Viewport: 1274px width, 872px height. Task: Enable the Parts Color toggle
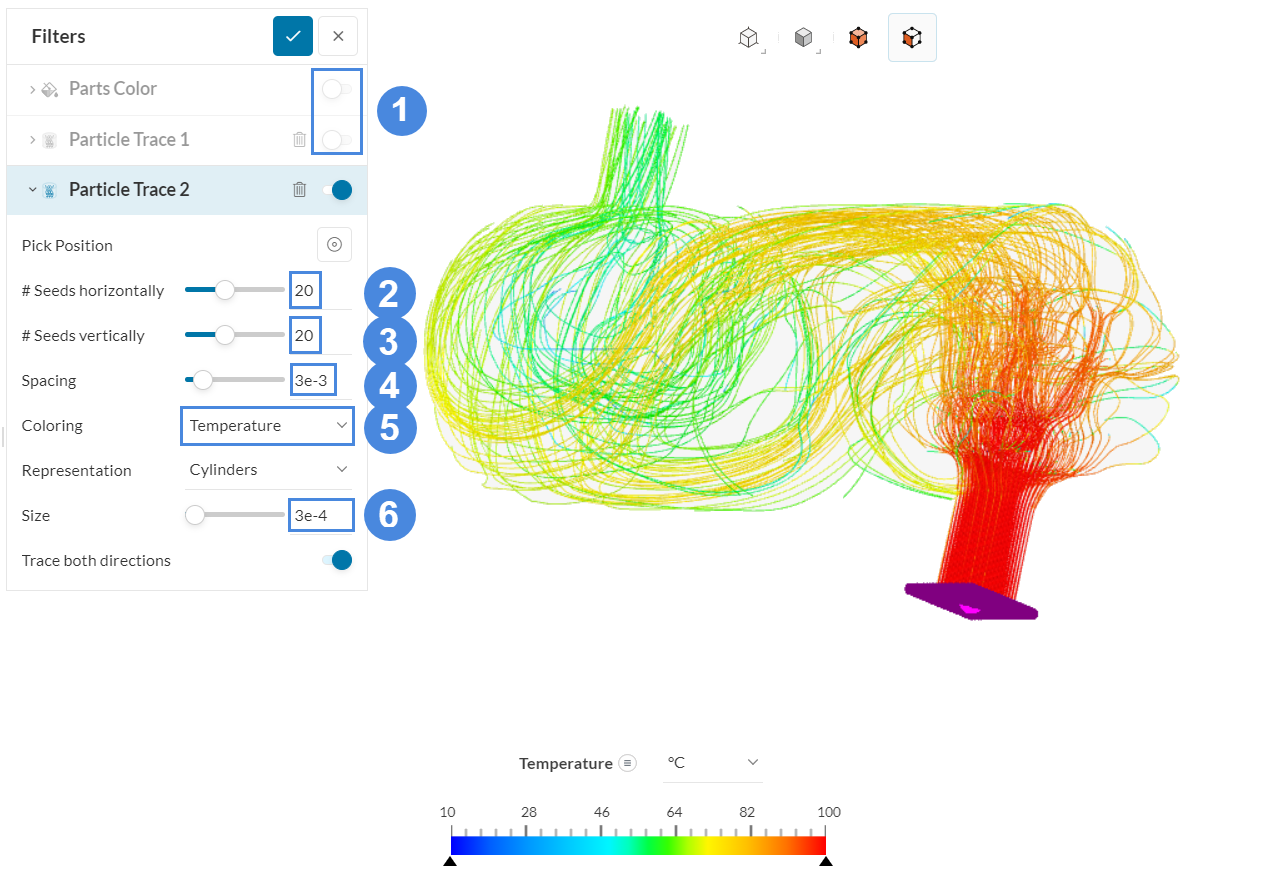[336, 89]
